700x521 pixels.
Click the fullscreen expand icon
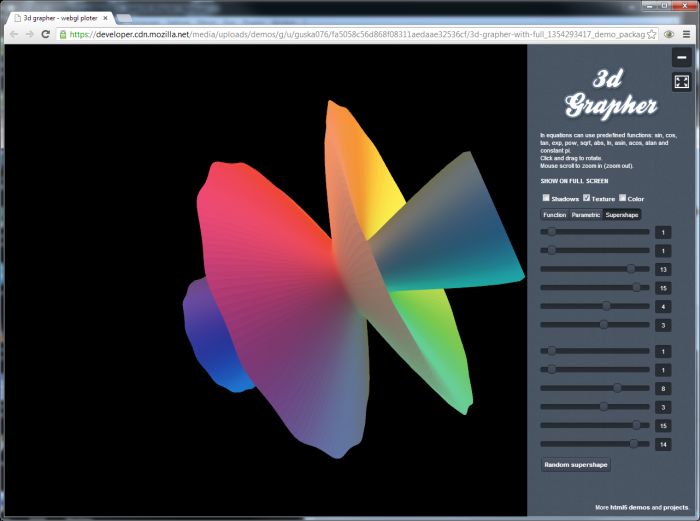point(681,82)
